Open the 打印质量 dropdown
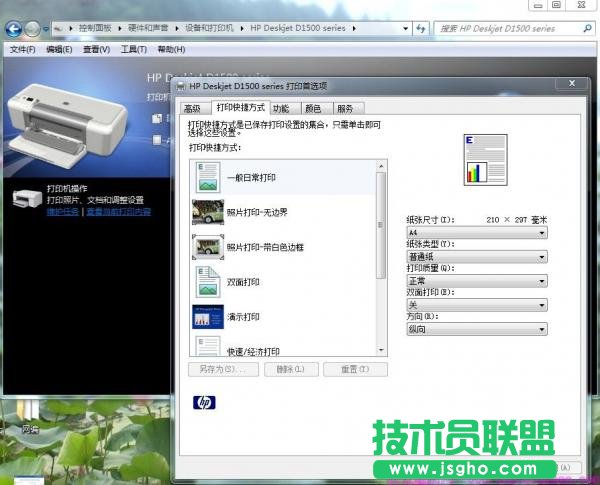Screen dimensions: 600x485 [476, 281]
